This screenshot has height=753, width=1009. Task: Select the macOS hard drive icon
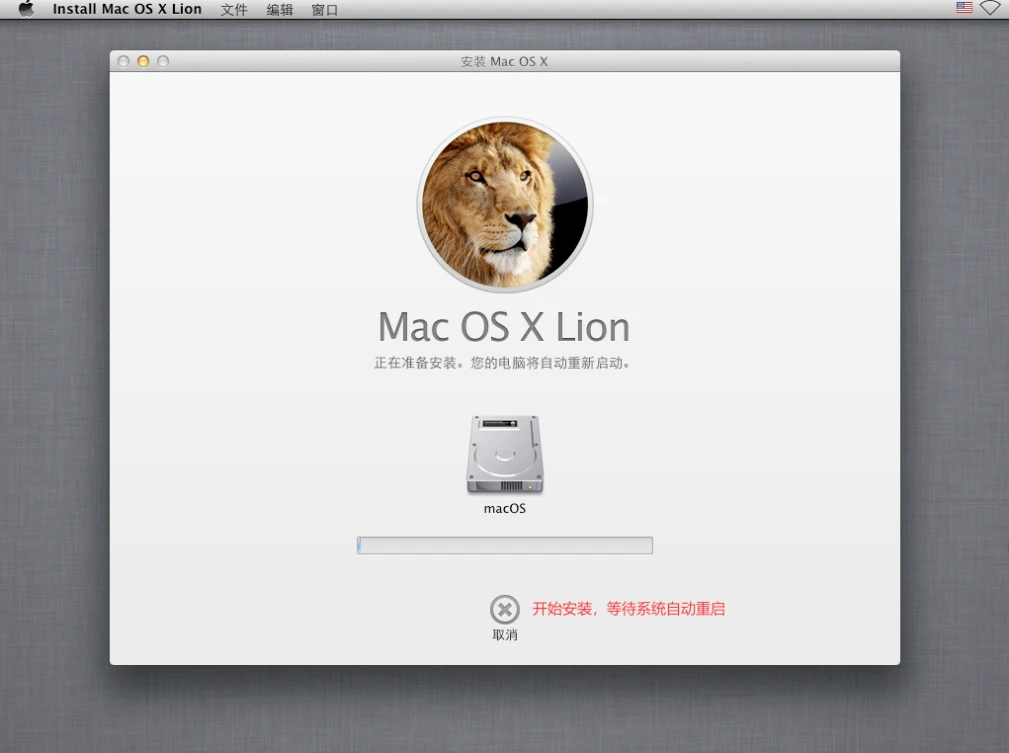click(505, 455)
